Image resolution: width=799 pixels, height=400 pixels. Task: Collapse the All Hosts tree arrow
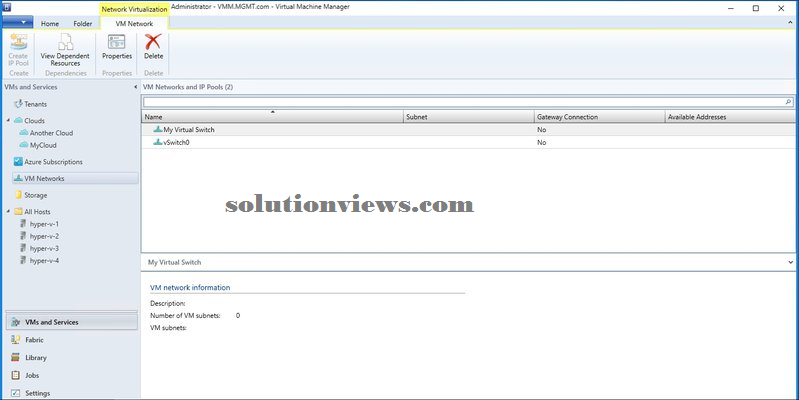coord(8,211)
